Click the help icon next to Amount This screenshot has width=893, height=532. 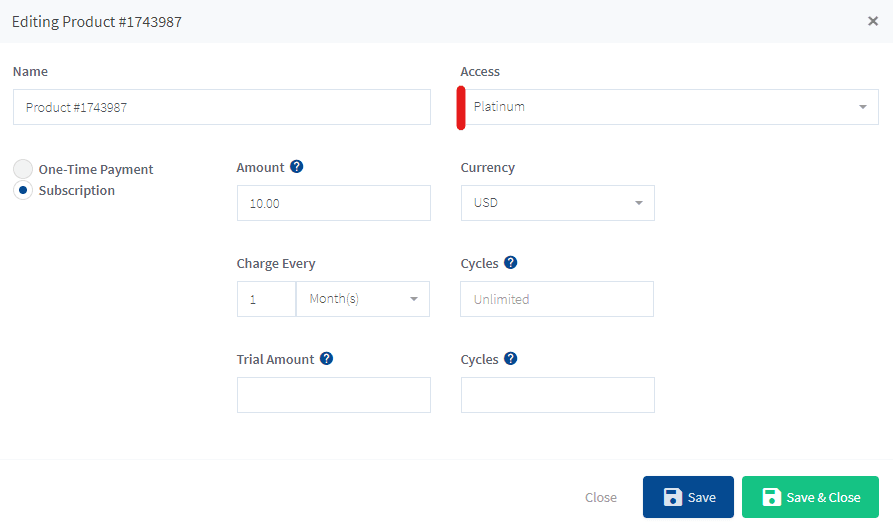[296, 167]
